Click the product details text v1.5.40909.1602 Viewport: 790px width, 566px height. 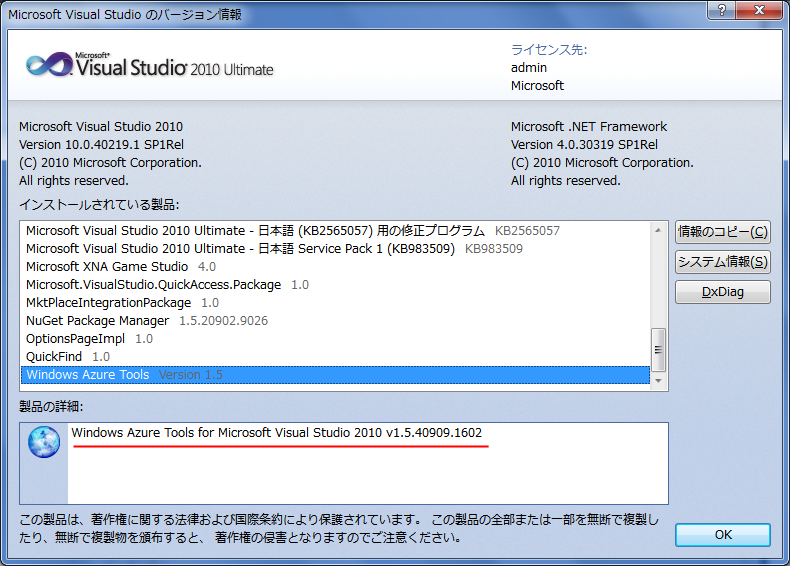tap(277, 433)
